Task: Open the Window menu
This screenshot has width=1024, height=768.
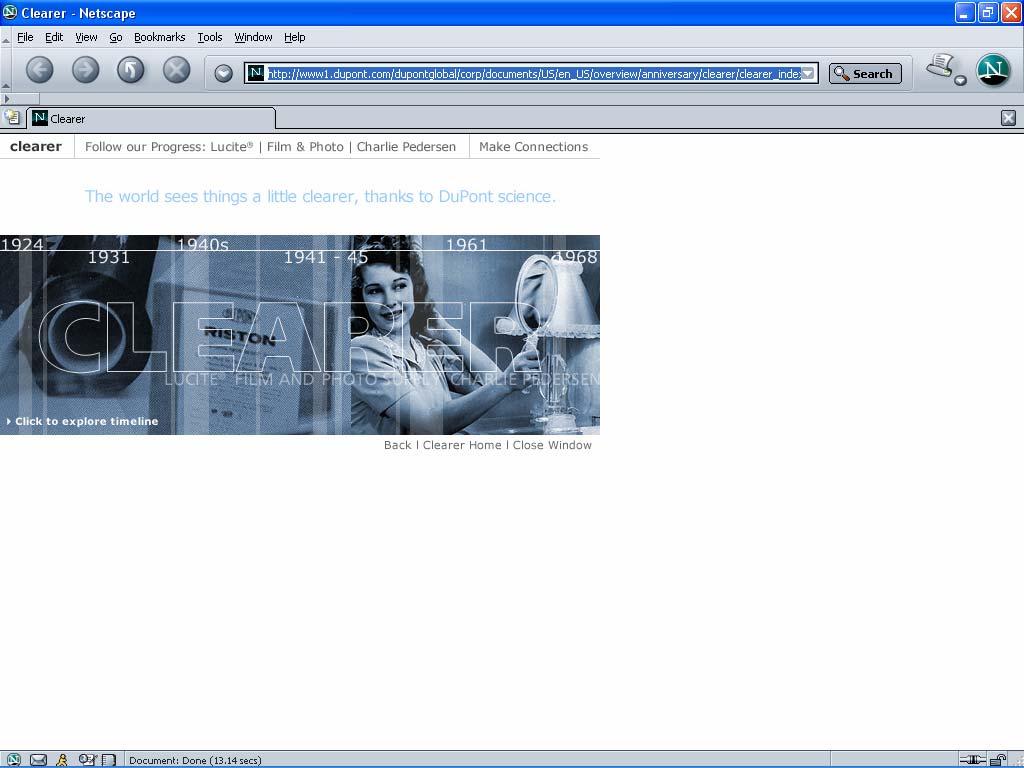Action: [253, 37]
